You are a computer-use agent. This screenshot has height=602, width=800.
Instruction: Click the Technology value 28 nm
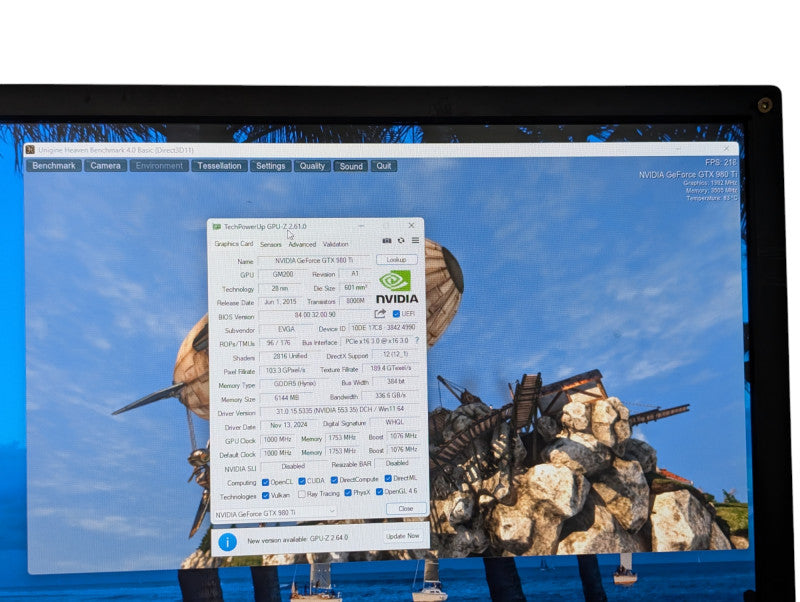coord(280,288)
